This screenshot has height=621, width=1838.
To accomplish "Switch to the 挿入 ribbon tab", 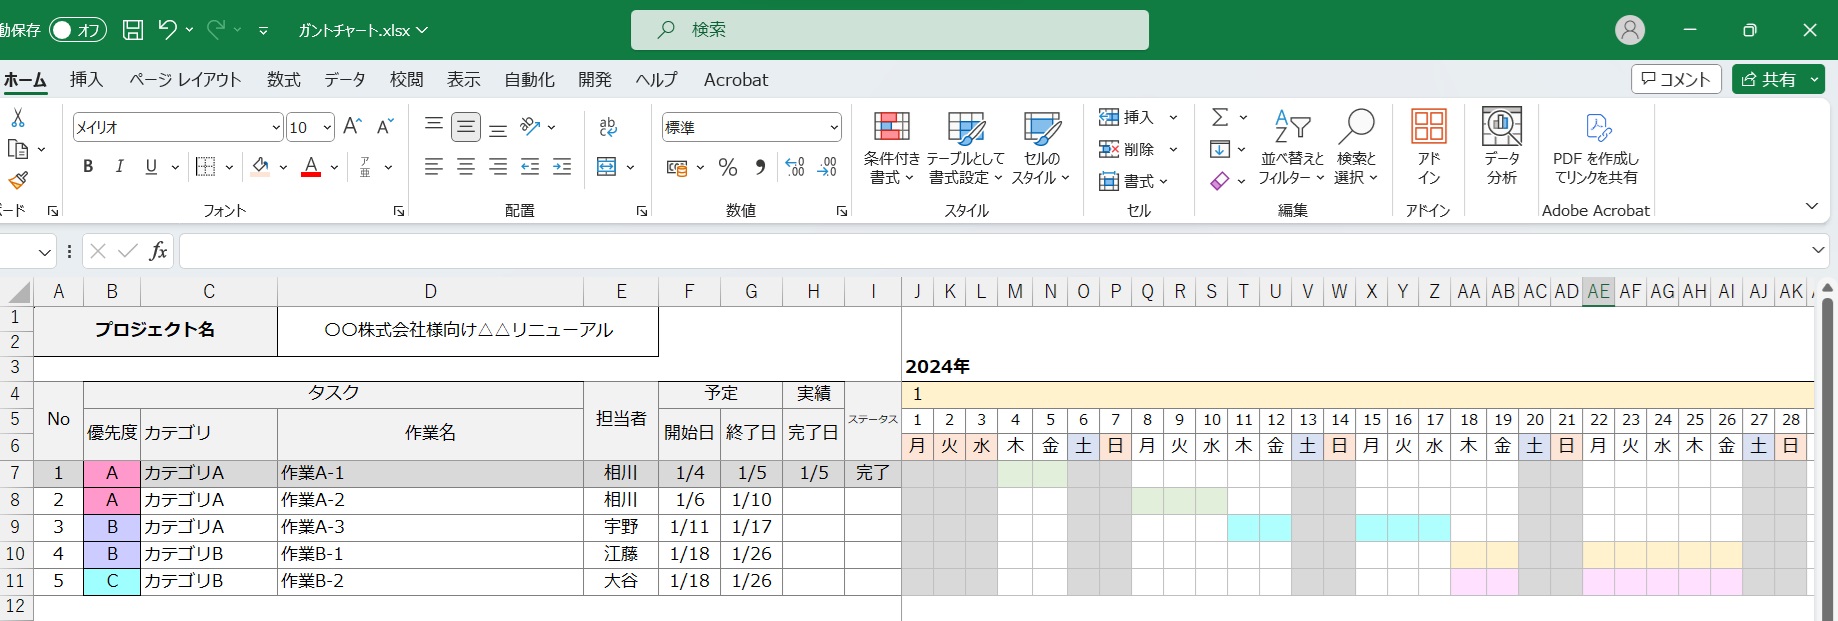I will (x=86, y=79).
